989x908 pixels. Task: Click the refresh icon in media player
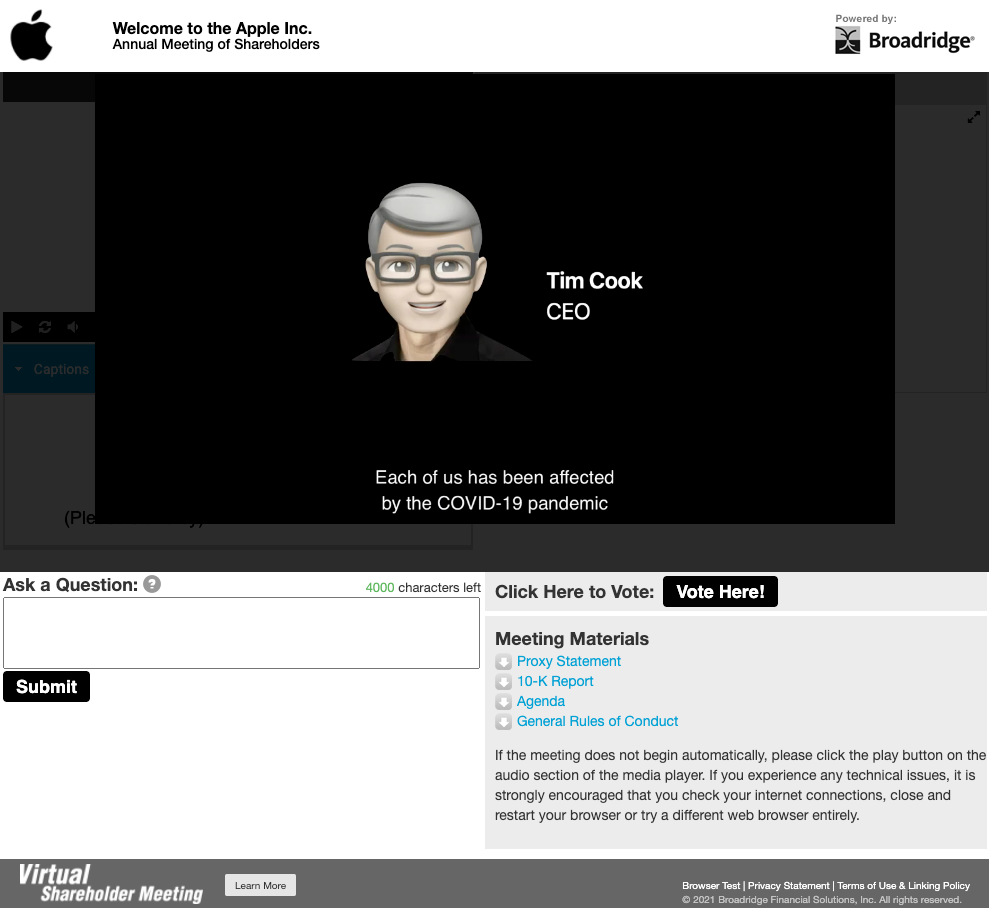45,327
